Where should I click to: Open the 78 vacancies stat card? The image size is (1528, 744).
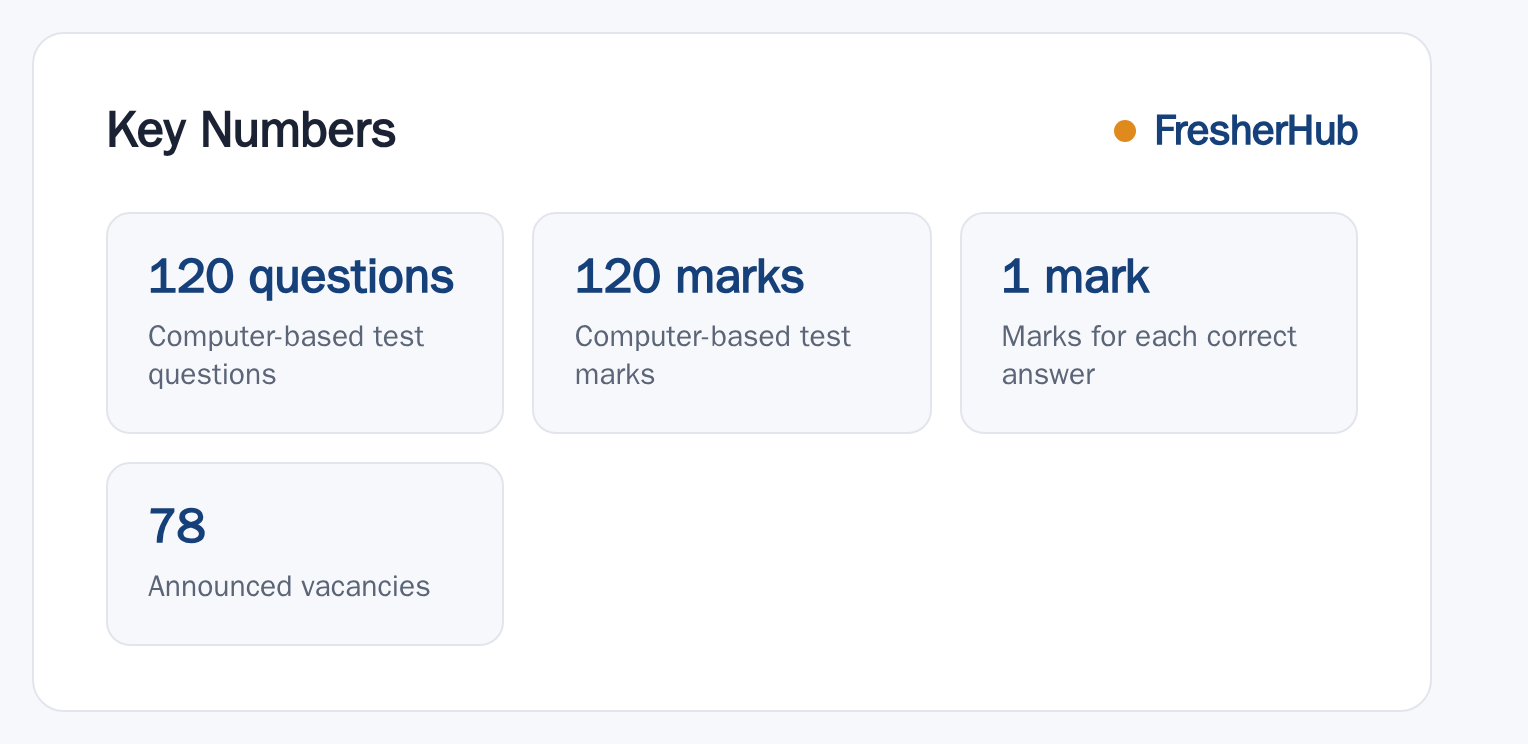pyautogui.click(x=305, y=554)
